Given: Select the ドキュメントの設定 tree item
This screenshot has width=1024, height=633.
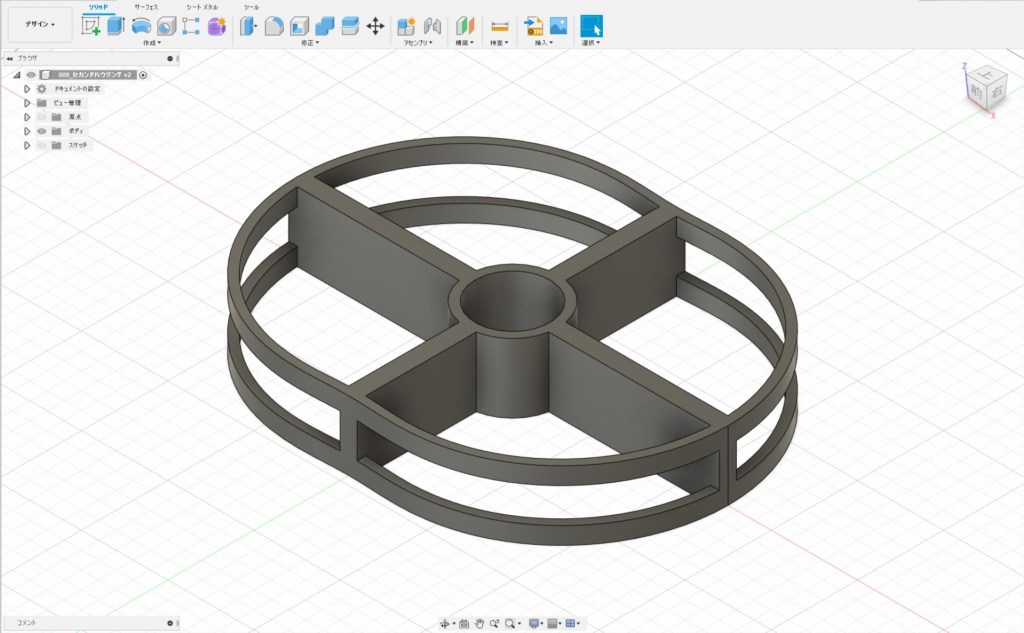Looking at the screenshot, I should 77,89.
